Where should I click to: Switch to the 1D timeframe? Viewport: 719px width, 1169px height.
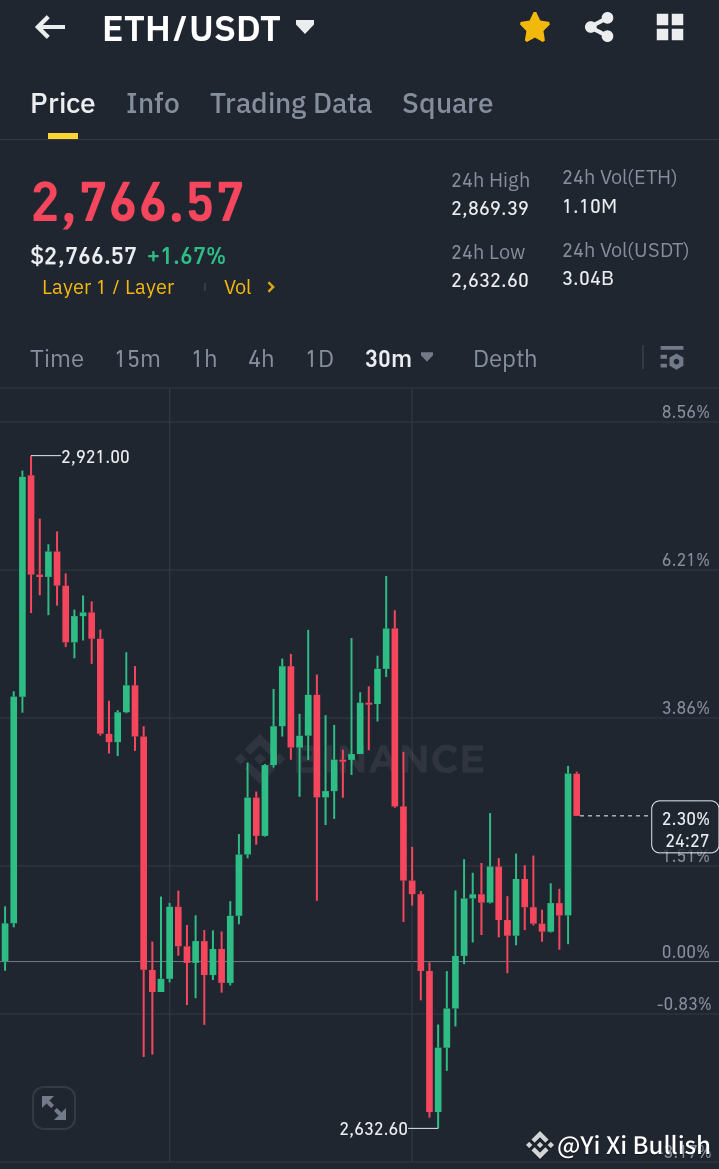319,358
